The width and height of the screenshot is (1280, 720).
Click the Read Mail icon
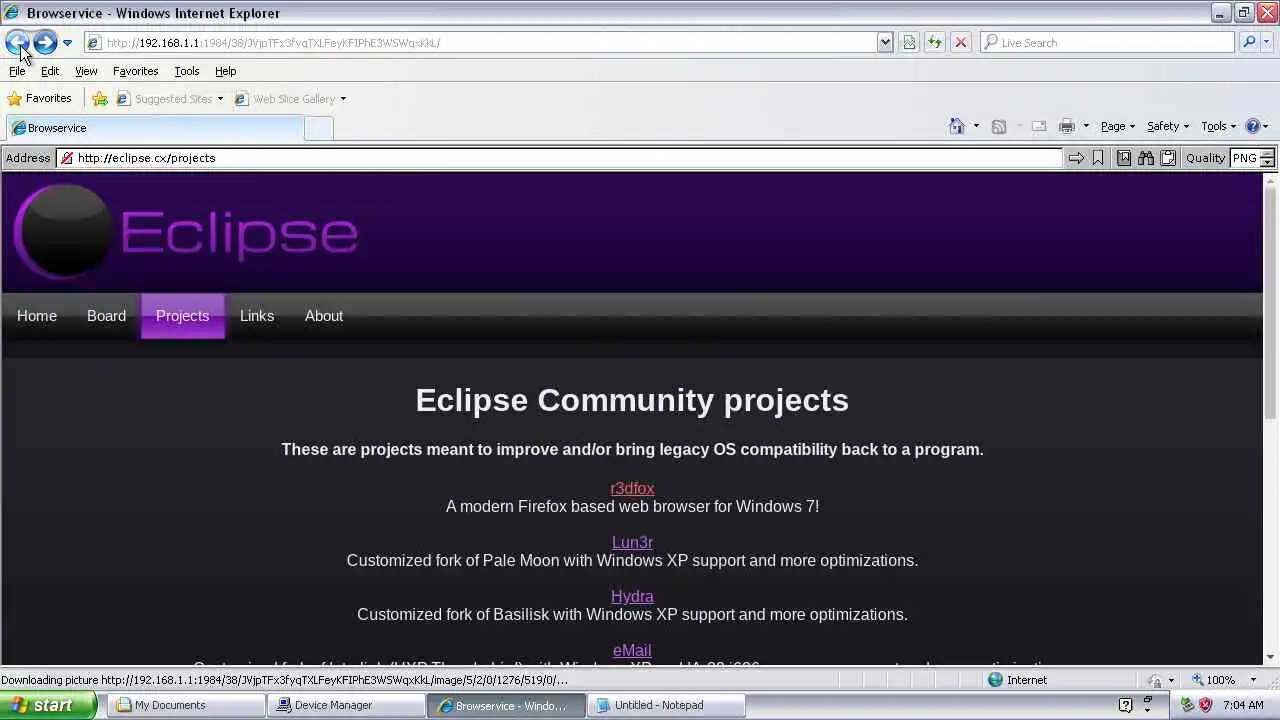1039,126
